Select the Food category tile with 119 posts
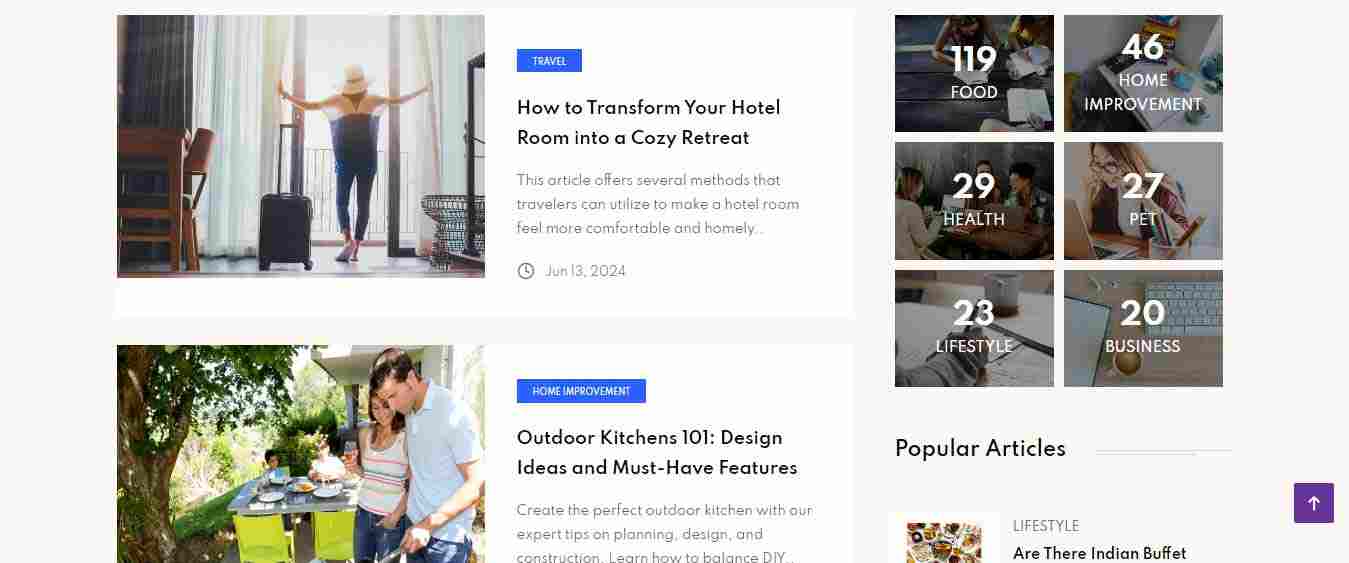 click(974, 73)
